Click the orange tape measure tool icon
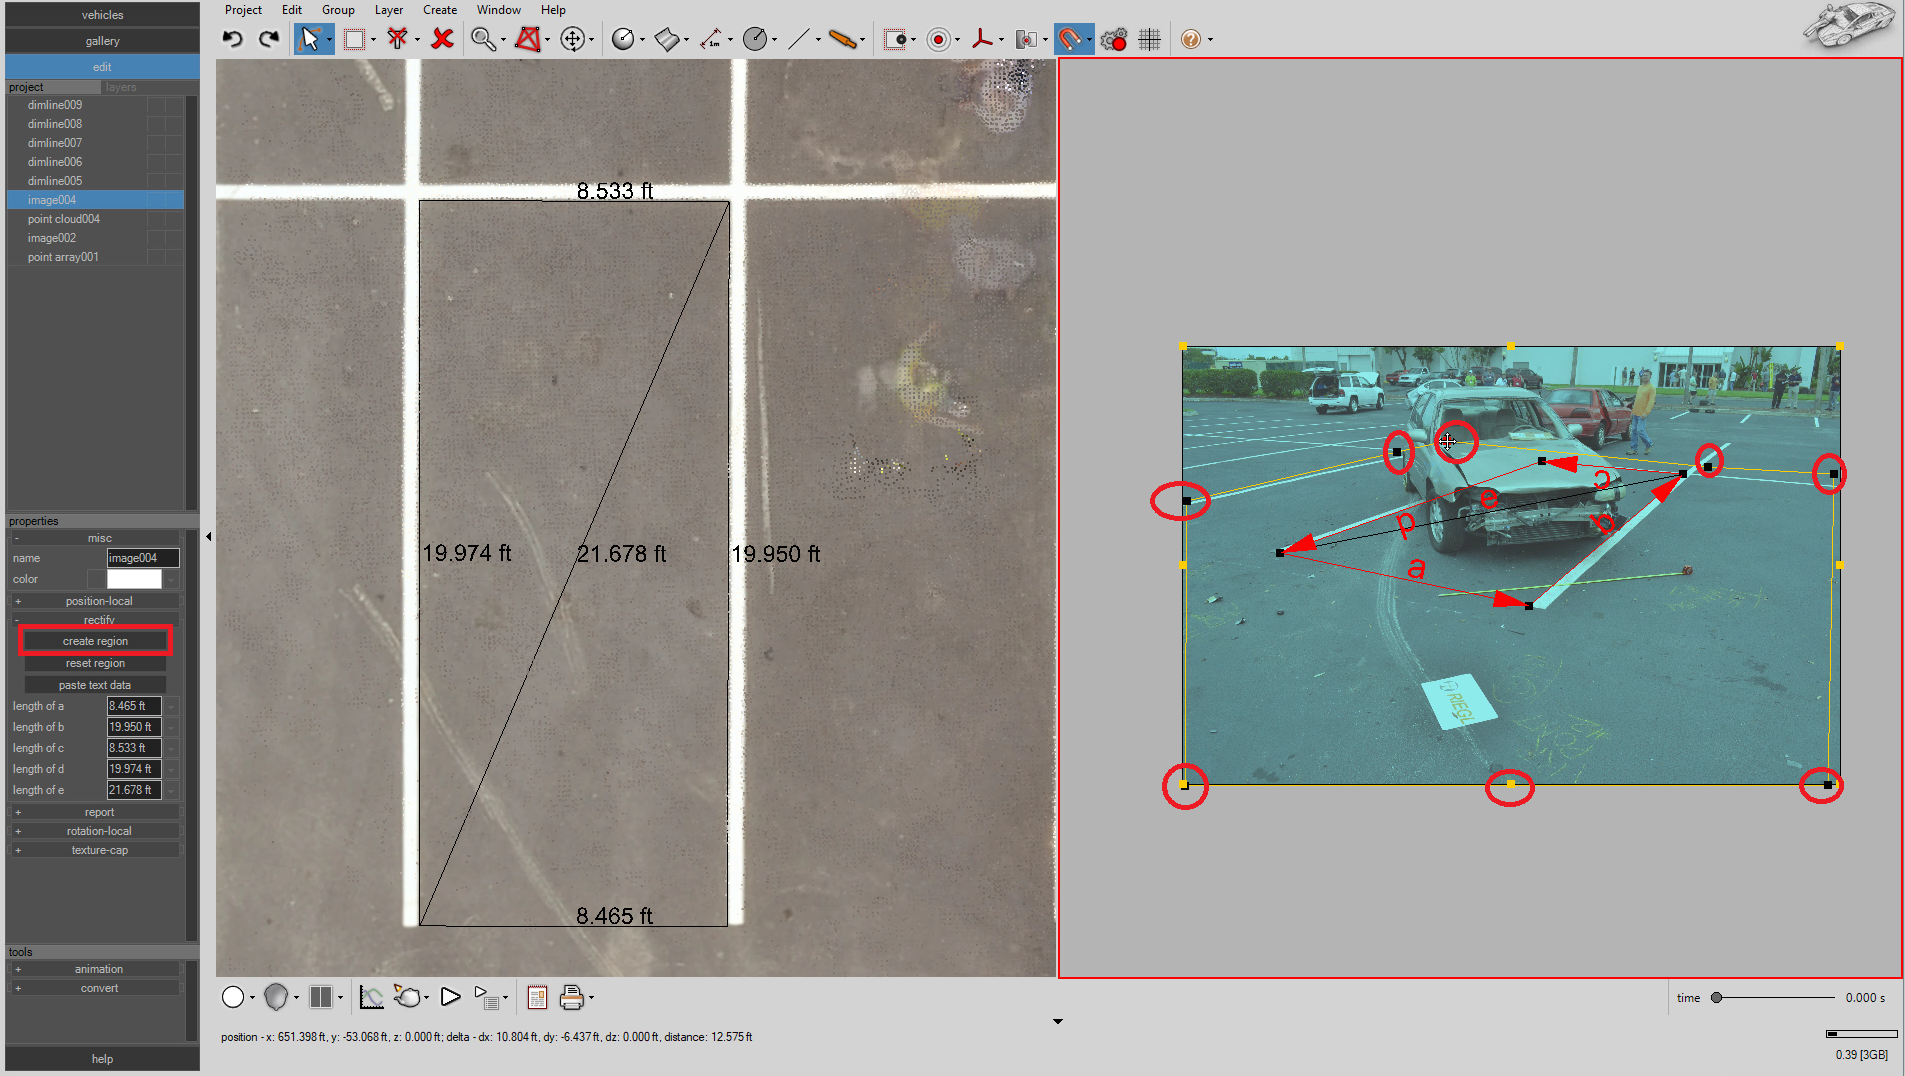The image size is (1905, 1076). tap(843, 39)
